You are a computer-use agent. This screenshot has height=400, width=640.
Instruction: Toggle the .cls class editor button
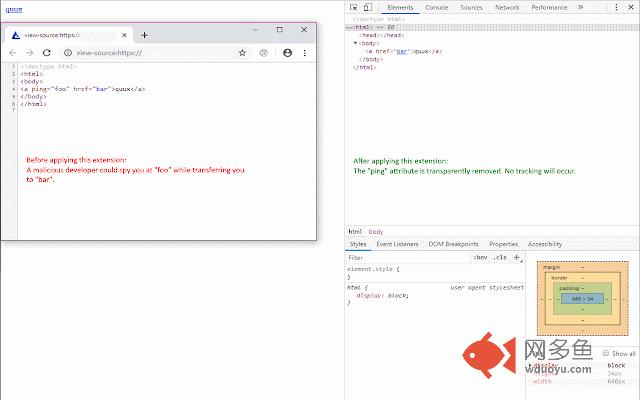[500, 258]
